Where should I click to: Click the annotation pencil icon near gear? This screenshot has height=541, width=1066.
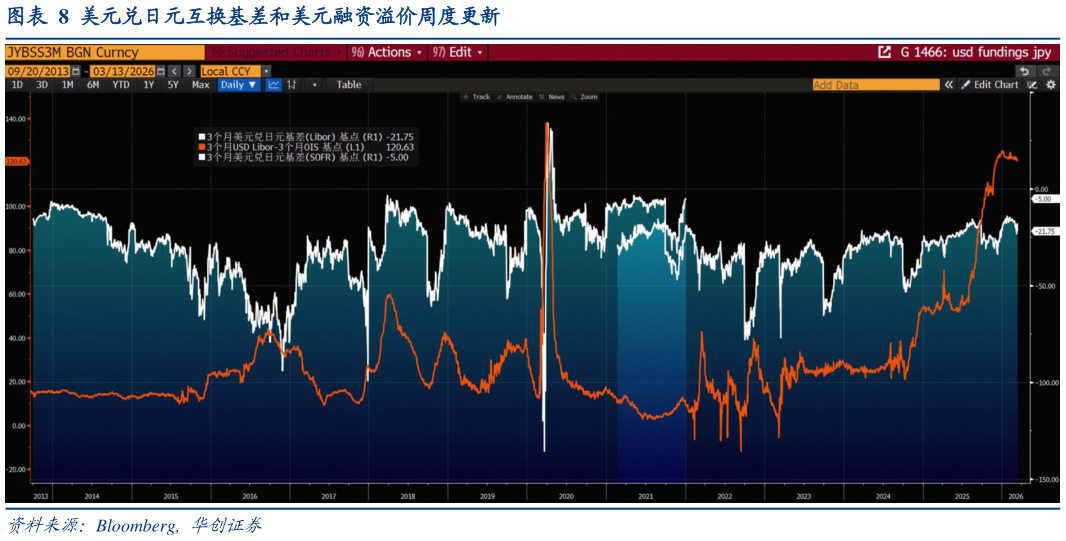[1033, 85]
